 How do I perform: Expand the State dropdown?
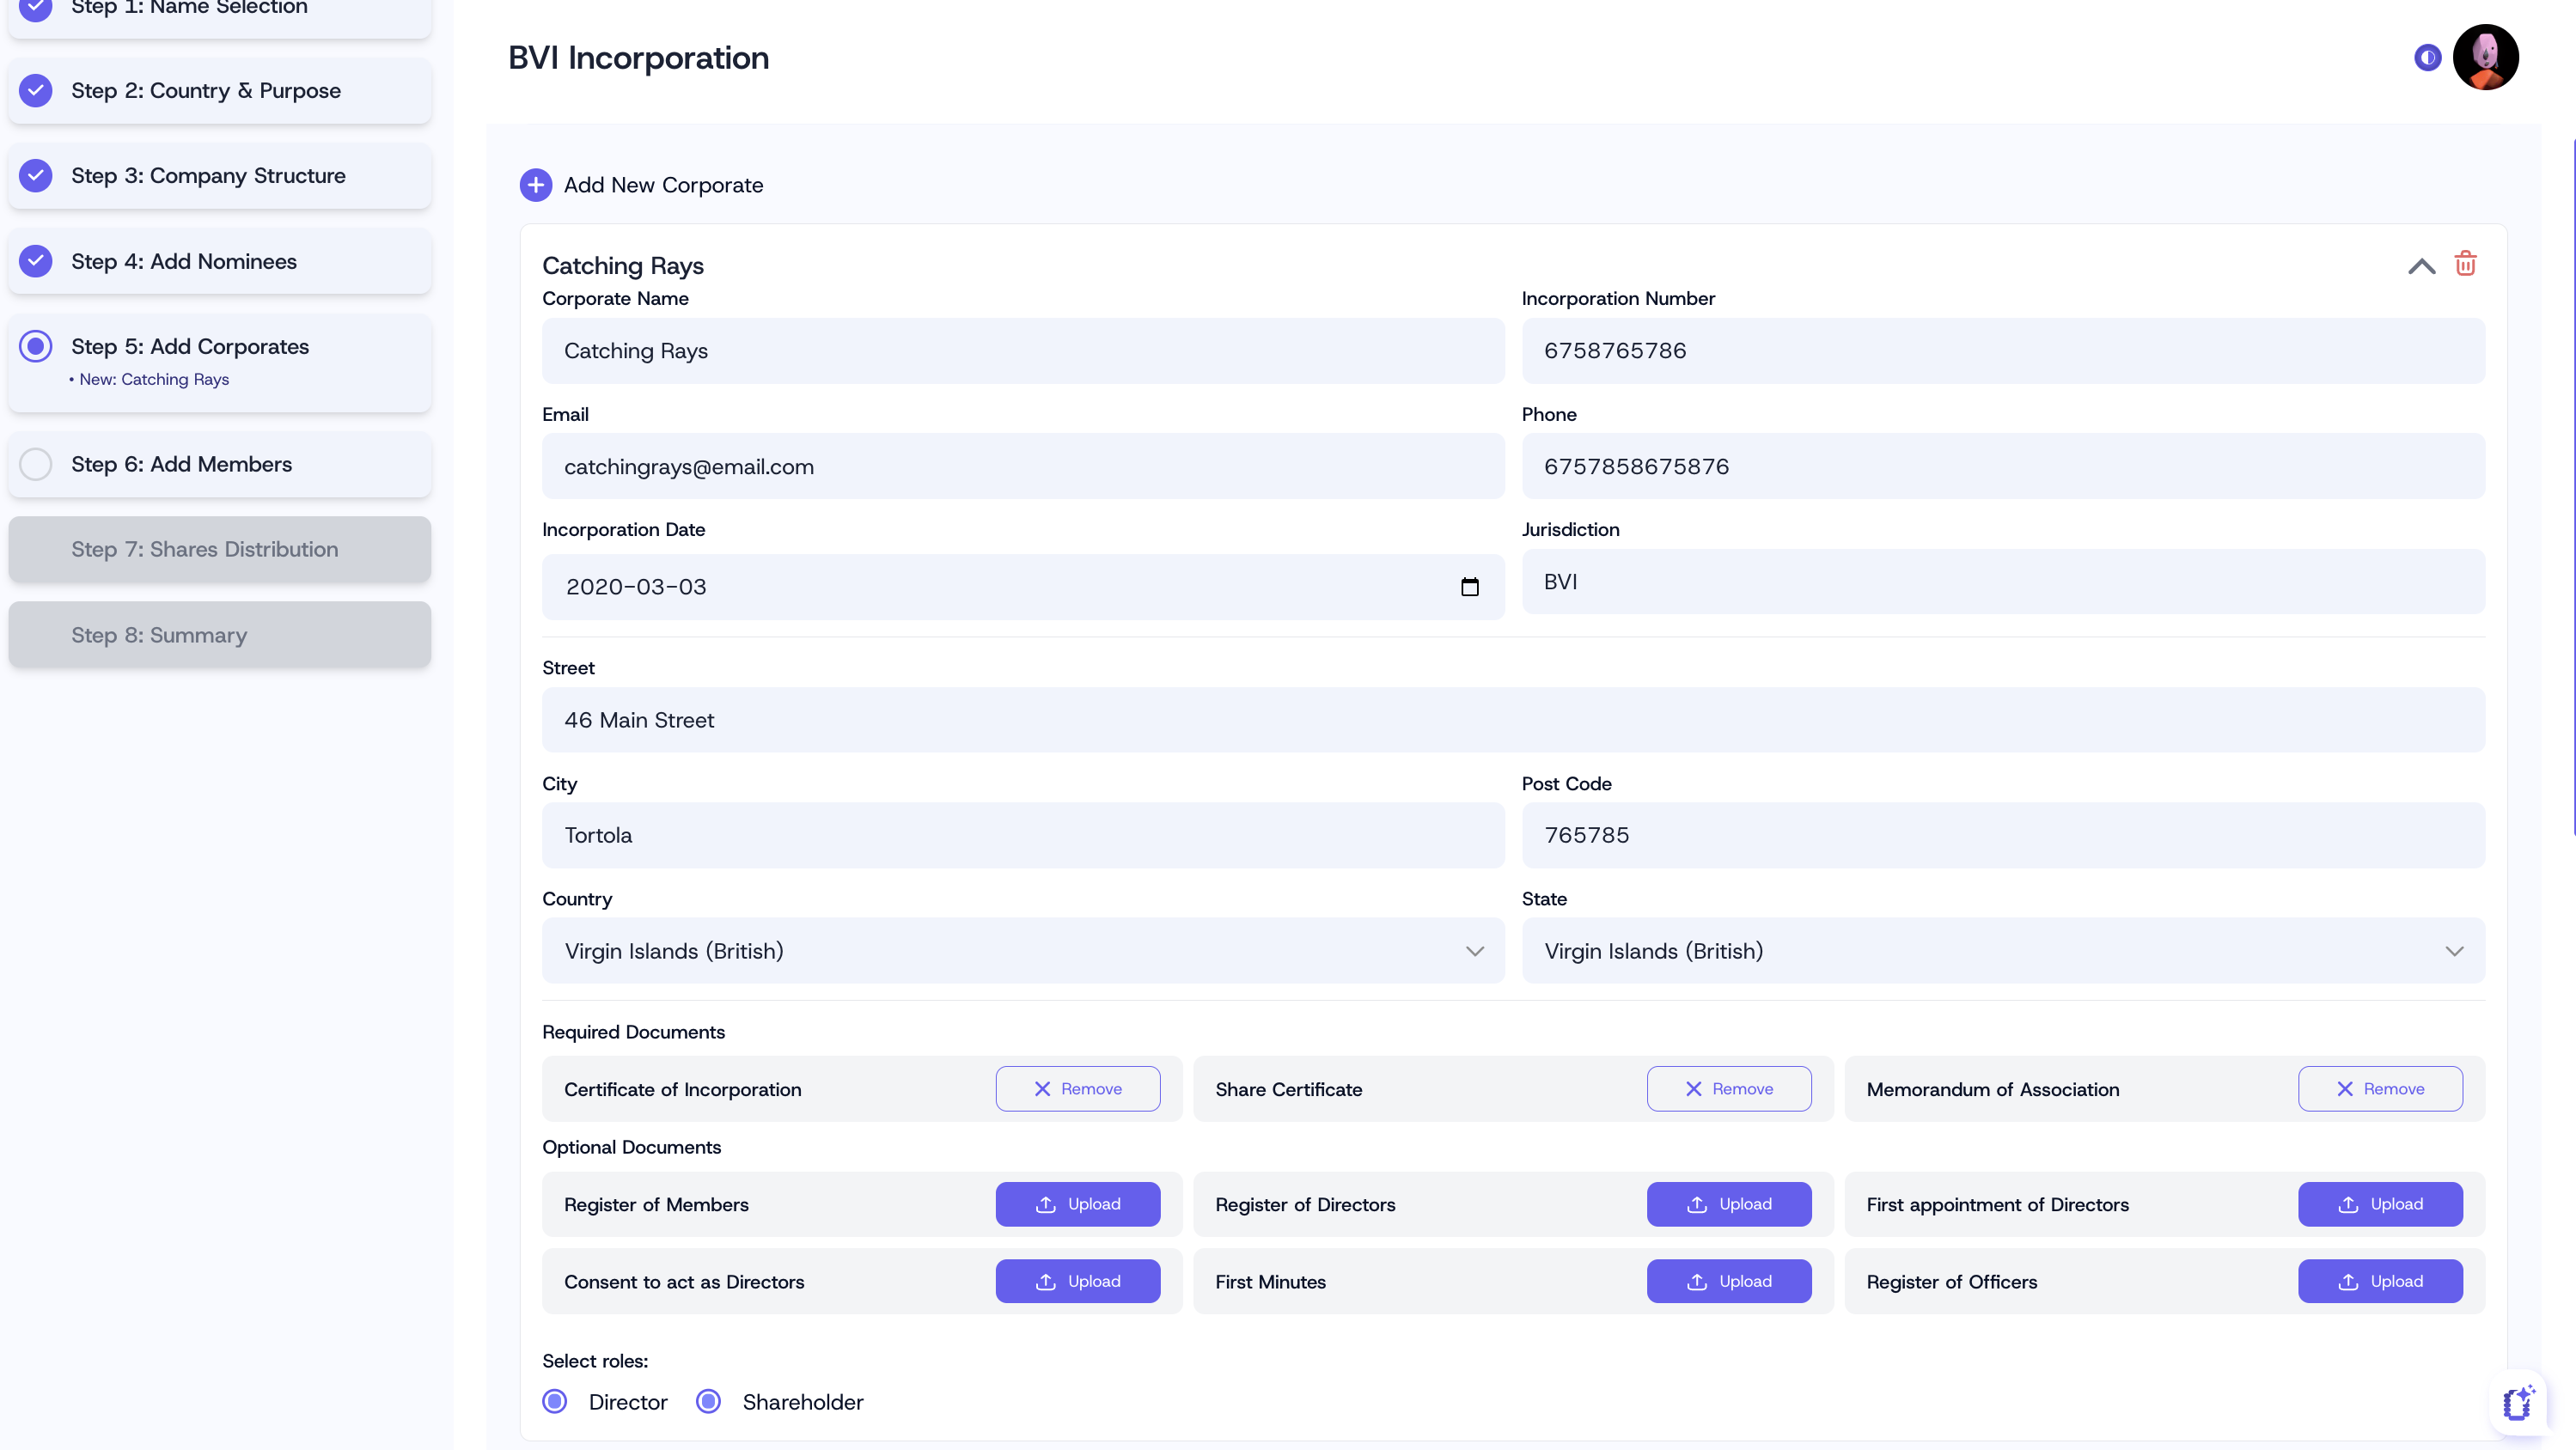[x=2002, y=951]
